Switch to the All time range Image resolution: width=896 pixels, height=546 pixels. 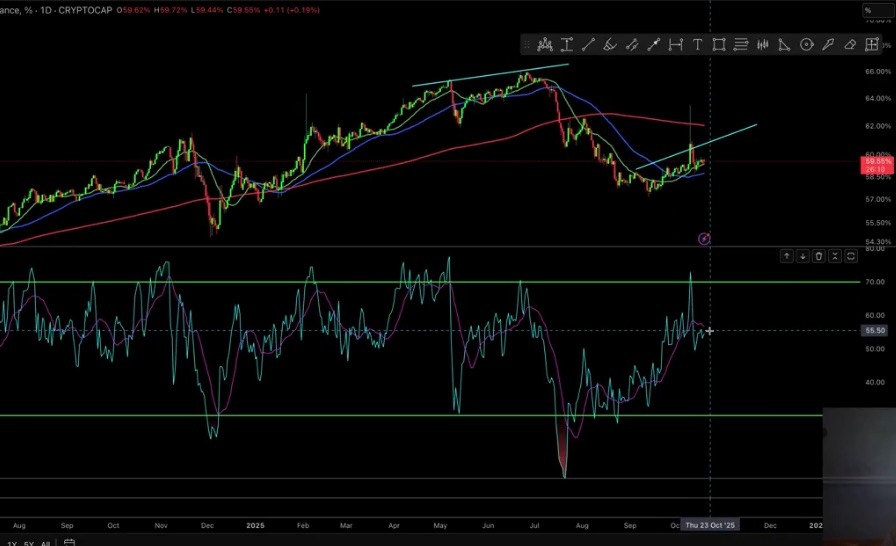[x=45, y=543]
